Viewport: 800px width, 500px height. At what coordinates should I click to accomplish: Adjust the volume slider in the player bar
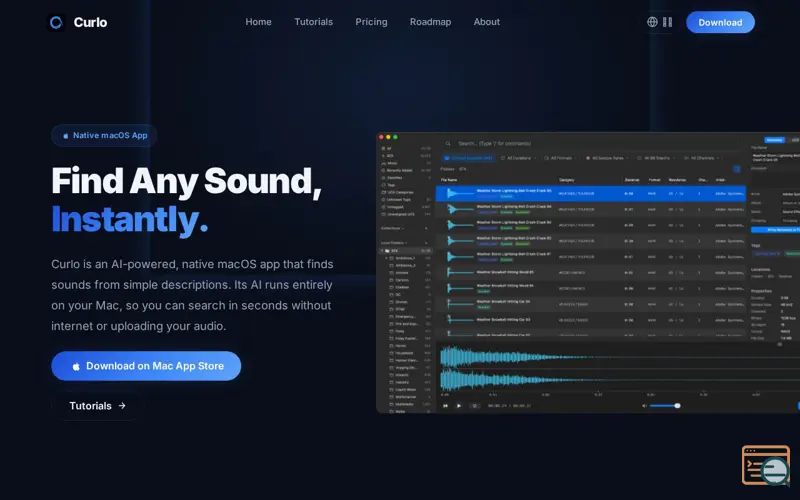(664, 406)
